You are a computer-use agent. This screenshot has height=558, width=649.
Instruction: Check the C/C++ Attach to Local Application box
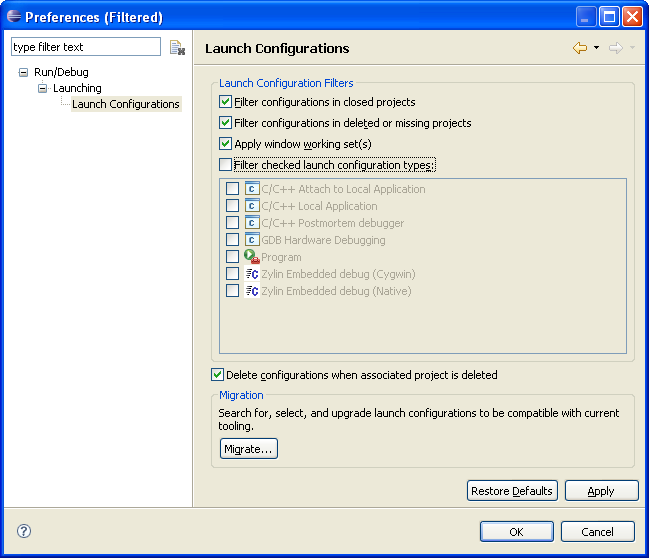click(232, 189)
